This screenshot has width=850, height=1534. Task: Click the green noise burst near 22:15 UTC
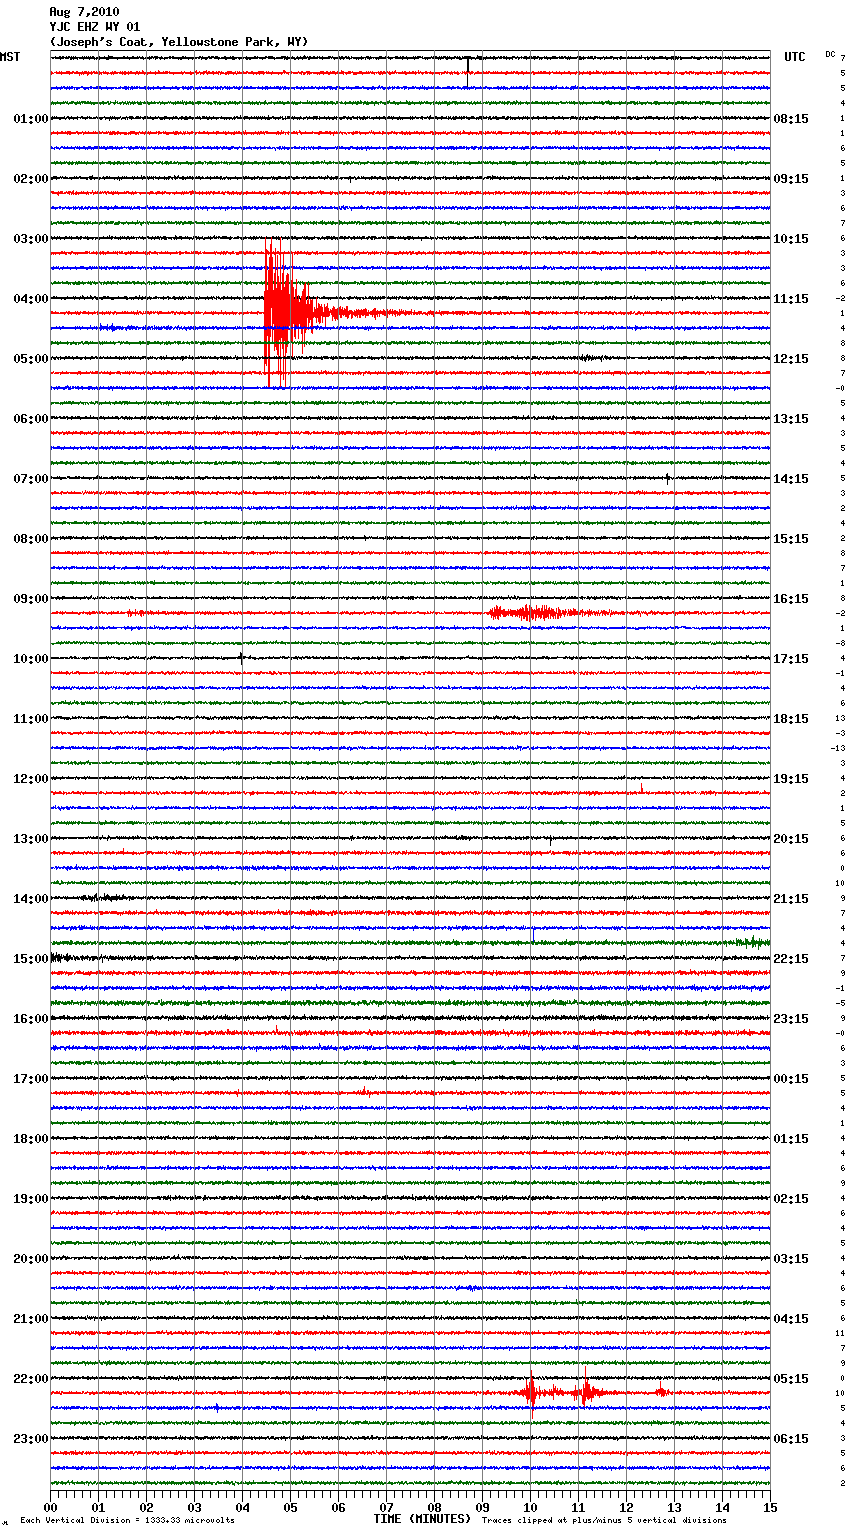pyautogui.click(x=752, y=942)
